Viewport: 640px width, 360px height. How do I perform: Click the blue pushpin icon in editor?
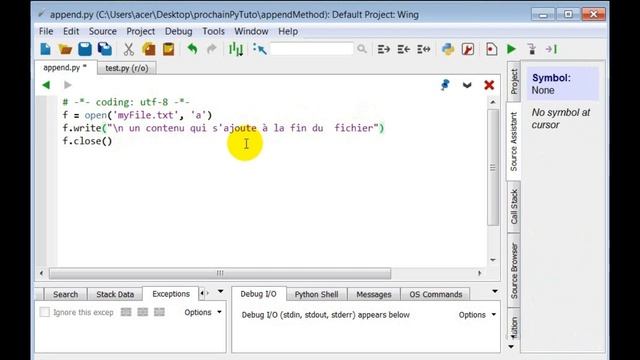click(x=445, y=85)
